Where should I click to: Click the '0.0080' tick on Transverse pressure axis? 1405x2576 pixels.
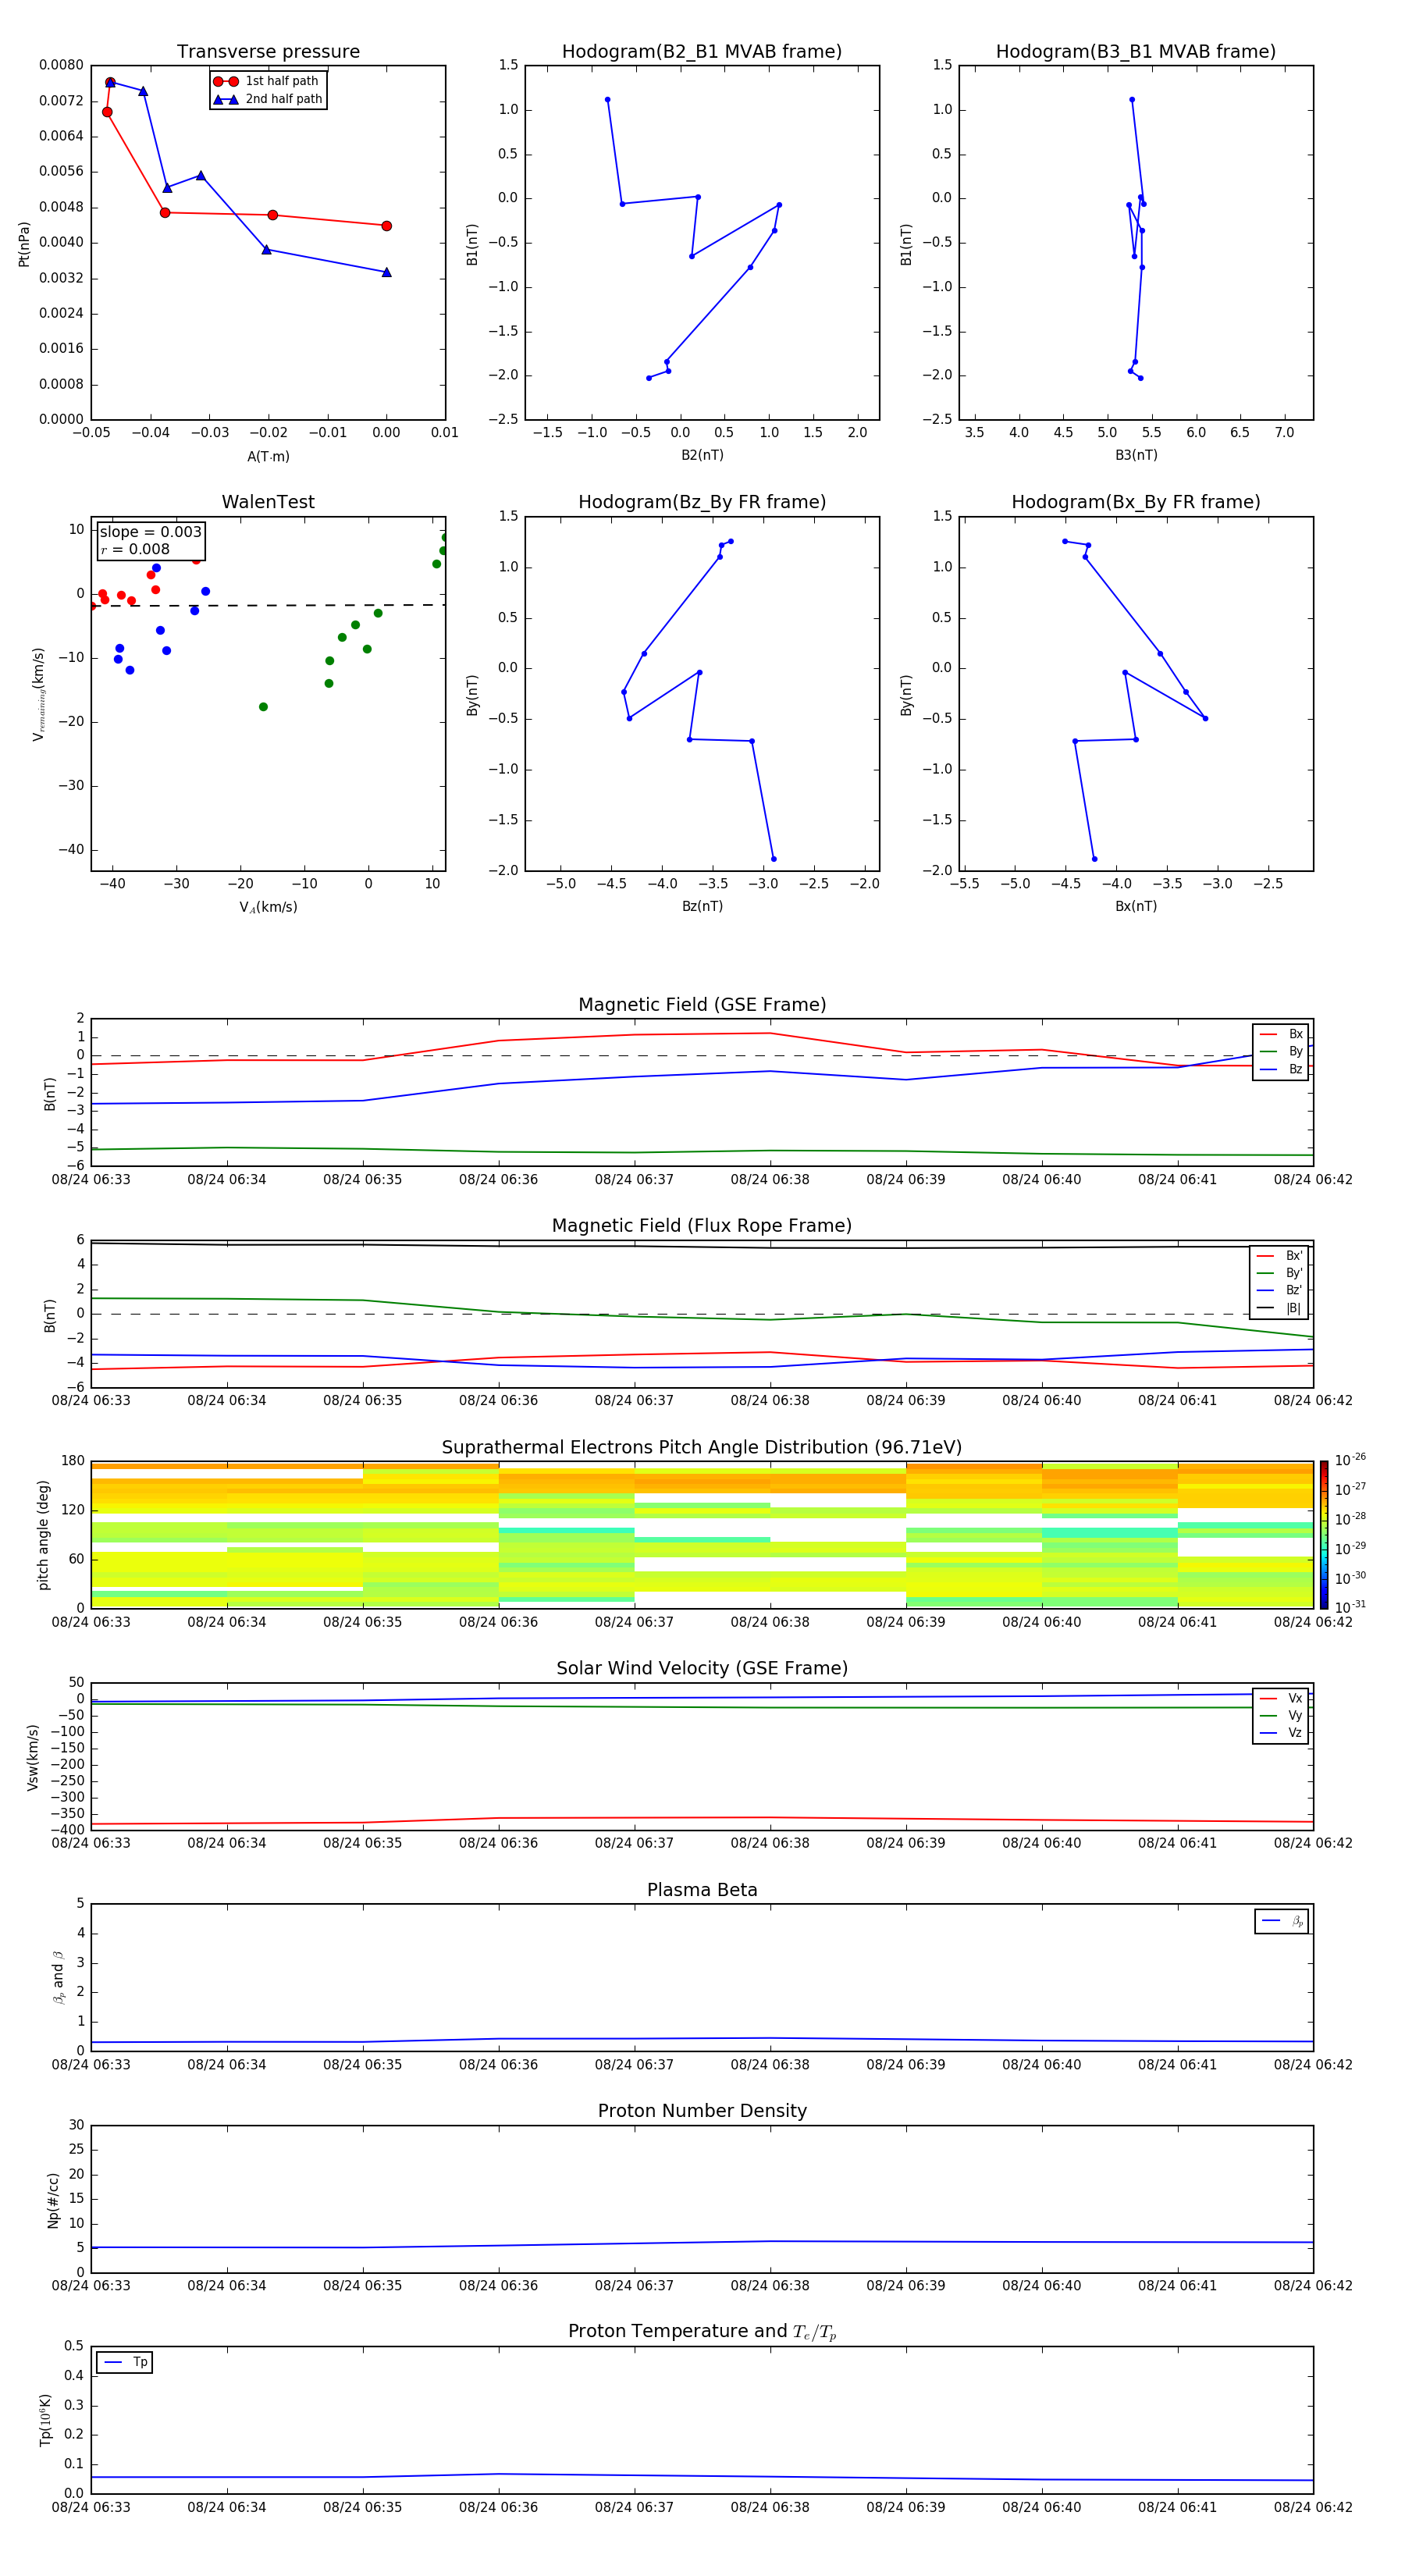(x=61, y=65)
